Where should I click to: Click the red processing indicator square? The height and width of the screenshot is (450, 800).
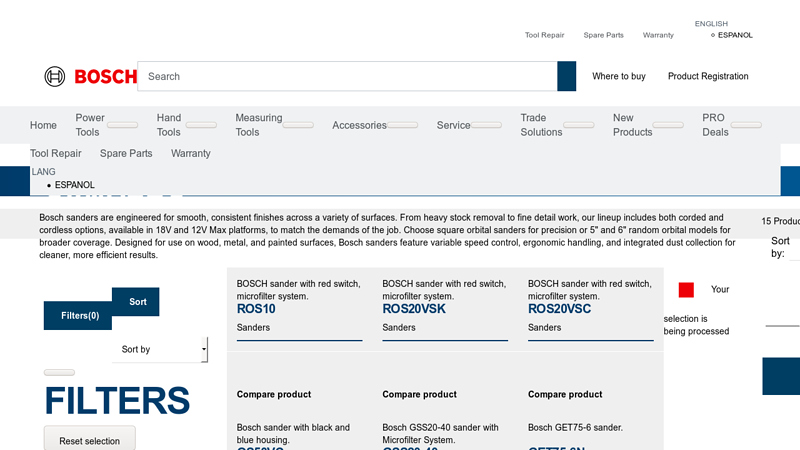(x=686, y=290)
